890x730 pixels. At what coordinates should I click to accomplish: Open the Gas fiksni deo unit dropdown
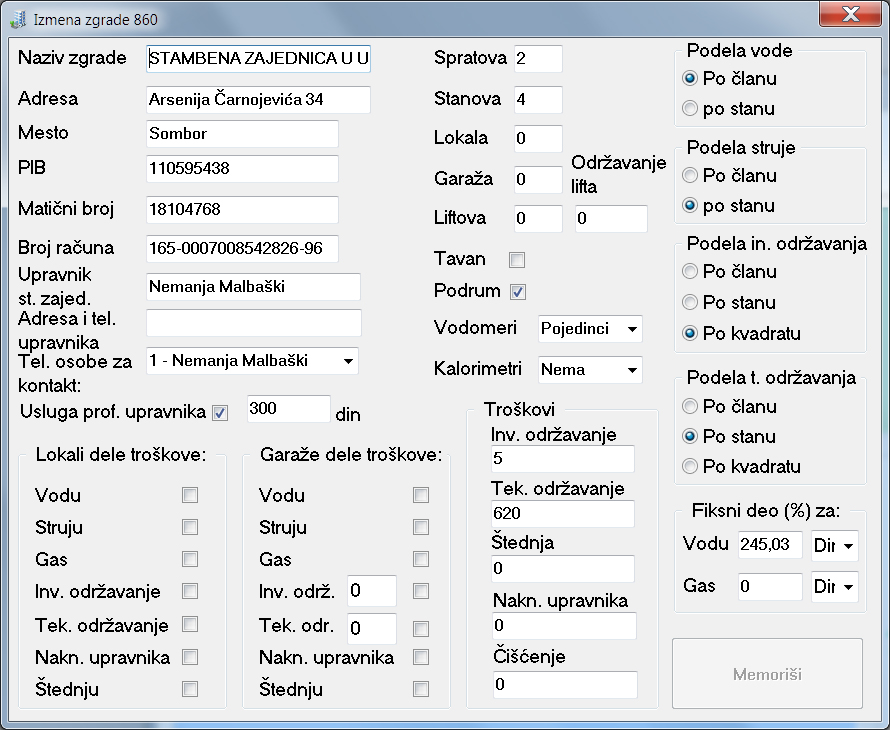point(834,586)
